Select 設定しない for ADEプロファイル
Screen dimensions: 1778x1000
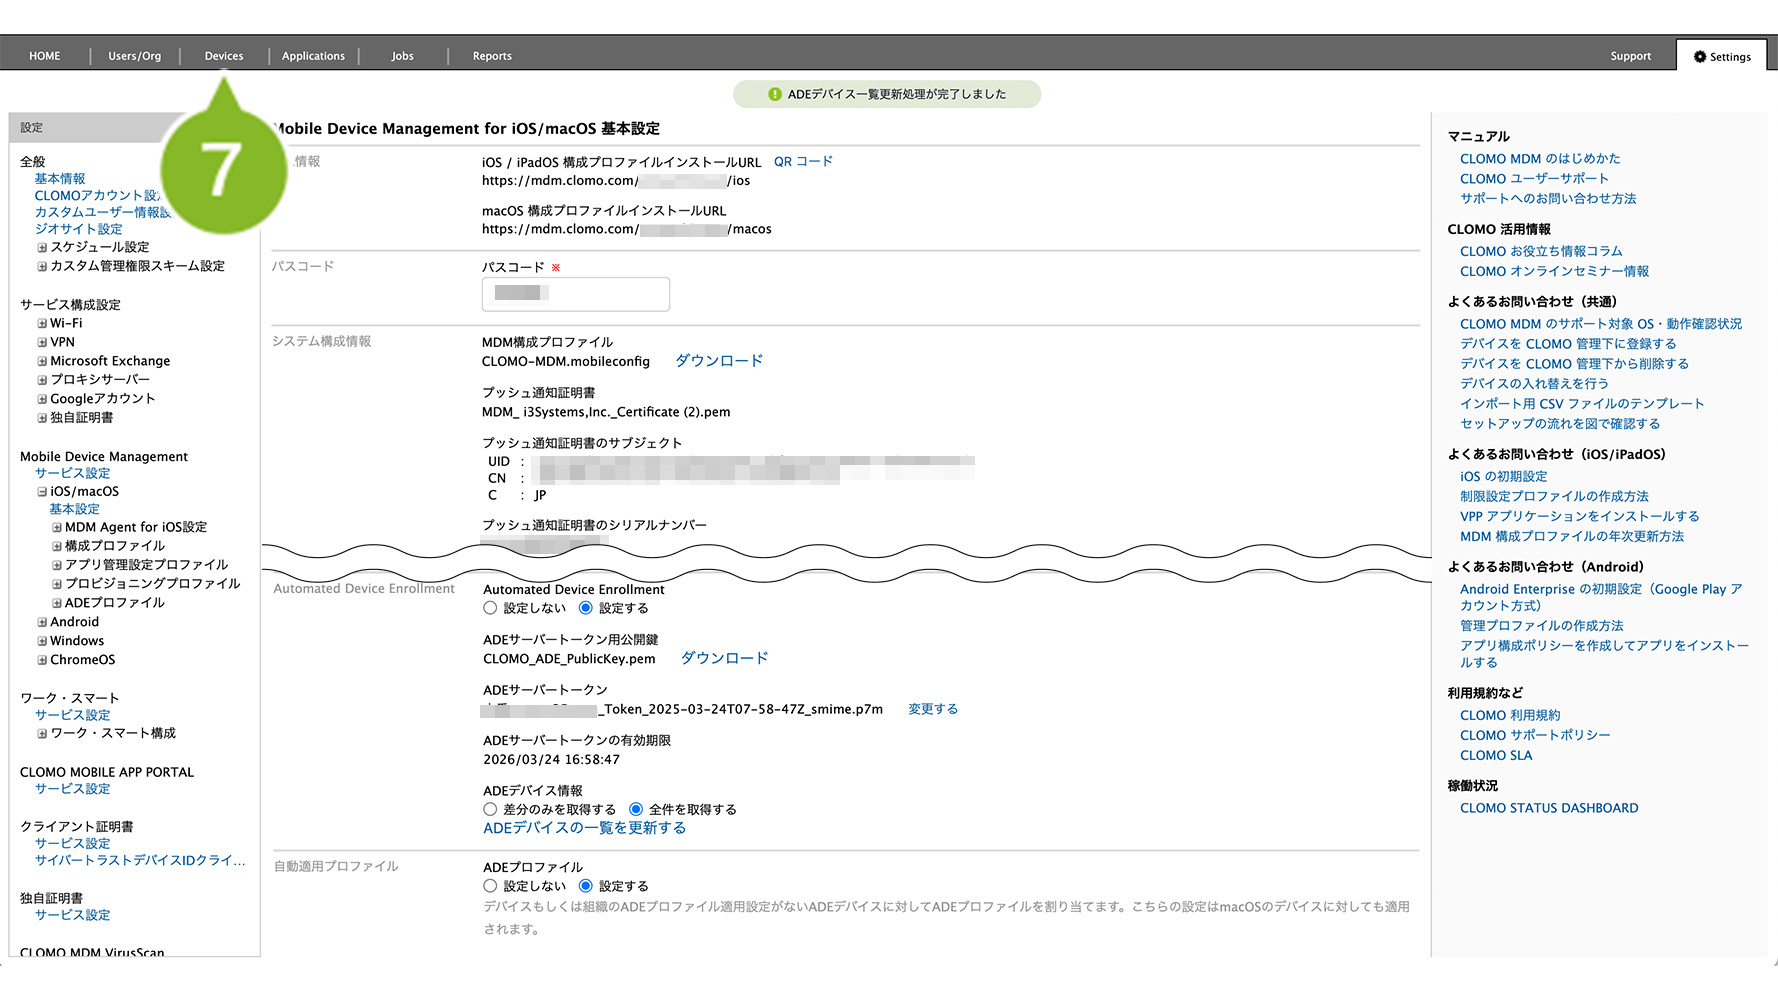(x=490, y=886)
